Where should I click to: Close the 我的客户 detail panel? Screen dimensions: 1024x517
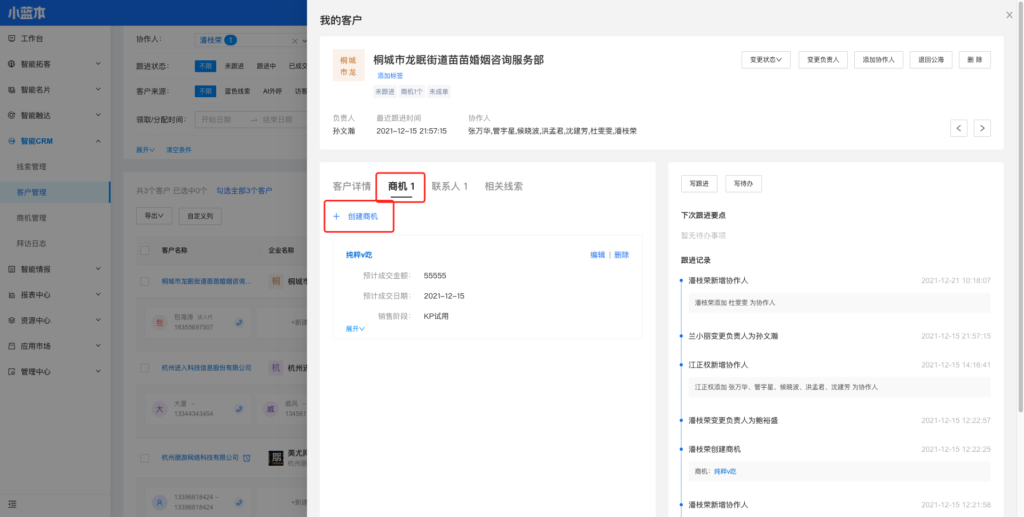[1008, 15]
